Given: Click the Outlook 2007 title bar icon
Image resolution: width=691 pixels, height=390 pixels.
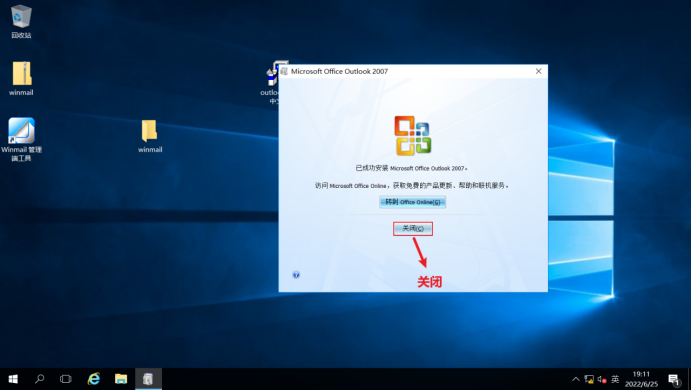Looking at the screenshot, I should (x=284, y=71).
